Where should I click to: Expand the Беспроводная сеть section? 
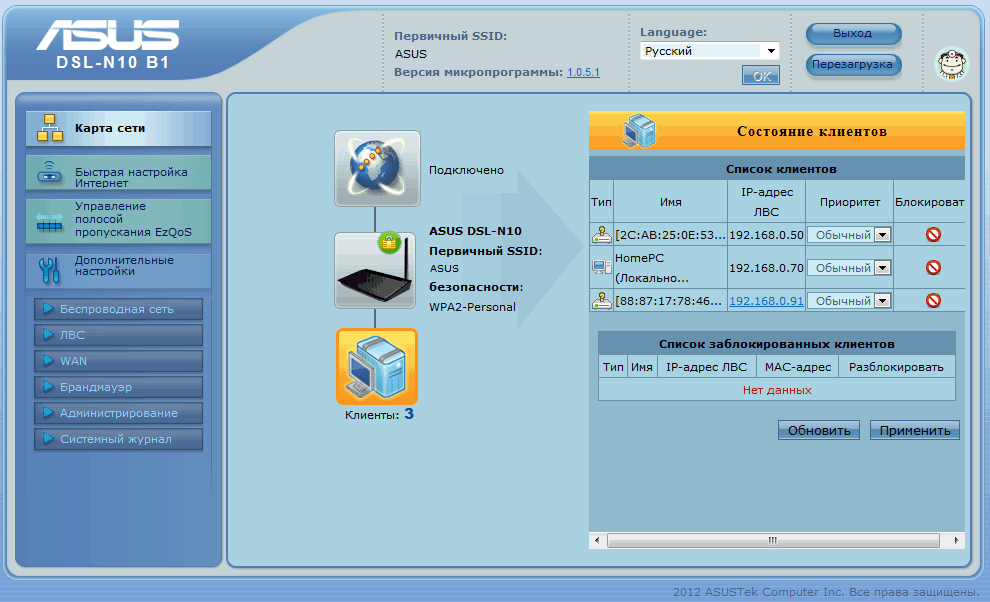(118, 309)
